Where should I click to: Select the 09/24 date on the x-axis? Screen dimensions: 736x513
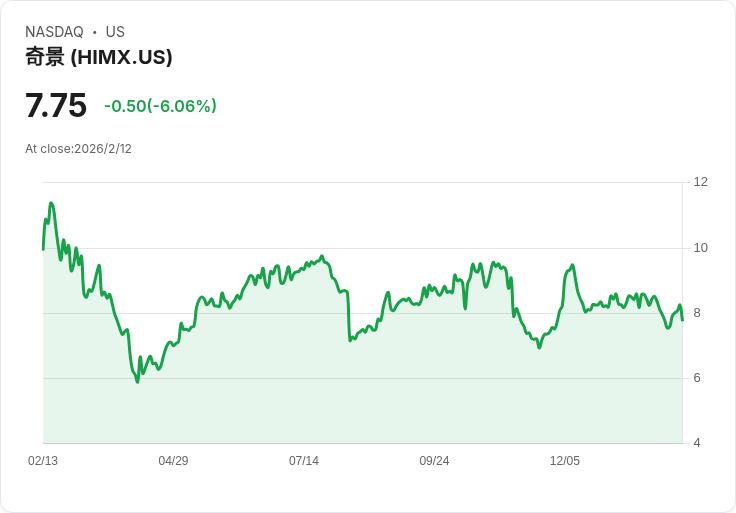pos(434,461)
